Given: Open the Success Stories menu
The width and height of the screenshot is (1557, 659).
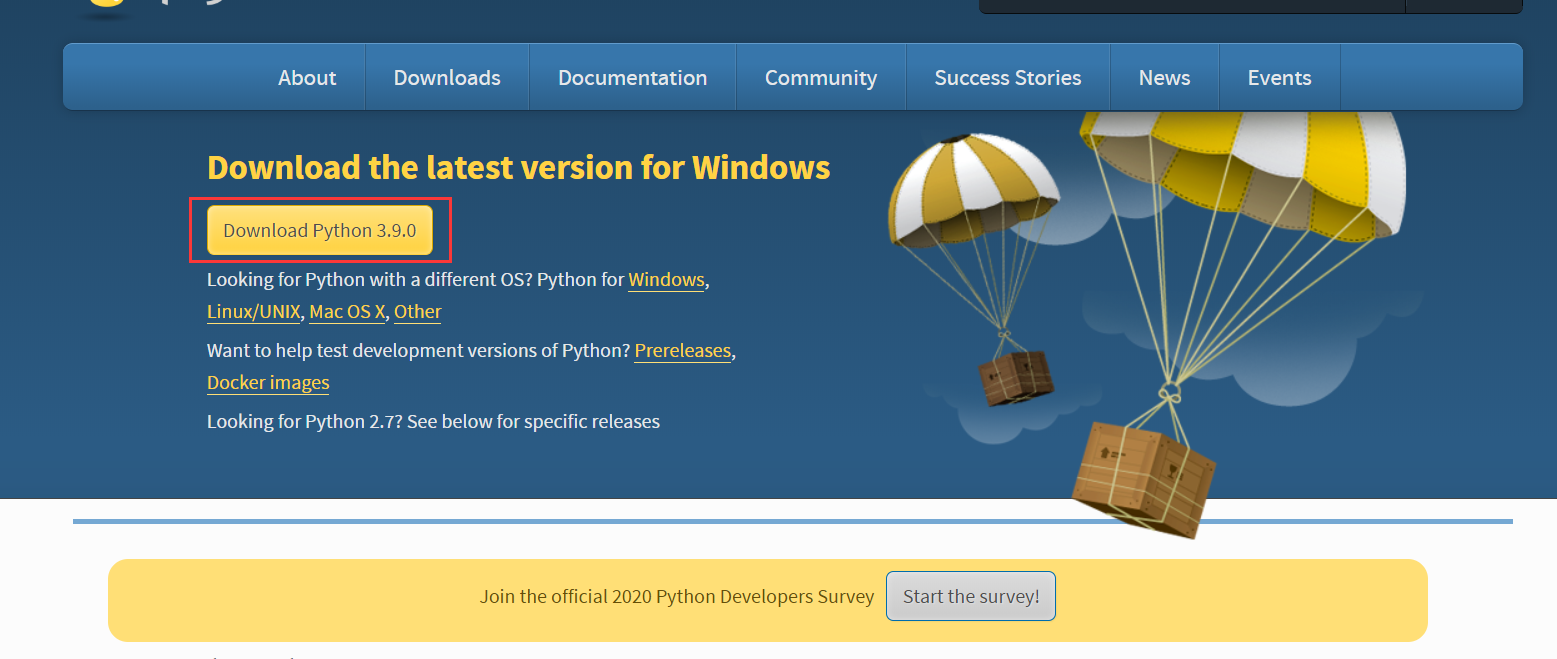Looking at the screenshot, I should coord(1008,78).
